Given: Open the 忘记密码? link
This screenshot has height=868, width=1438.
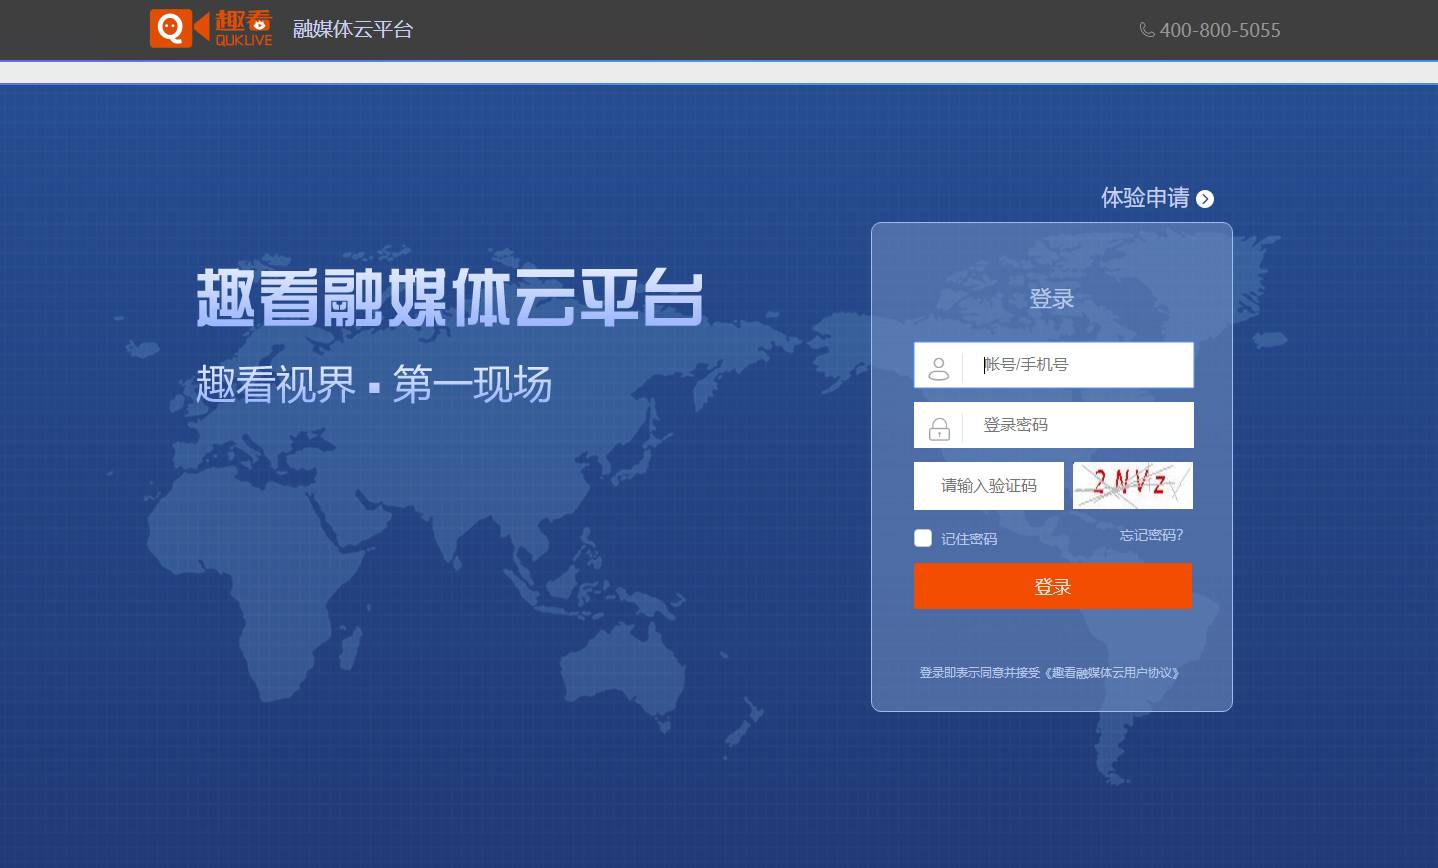Looking at the screenshot, I should tap(1151, 535).
